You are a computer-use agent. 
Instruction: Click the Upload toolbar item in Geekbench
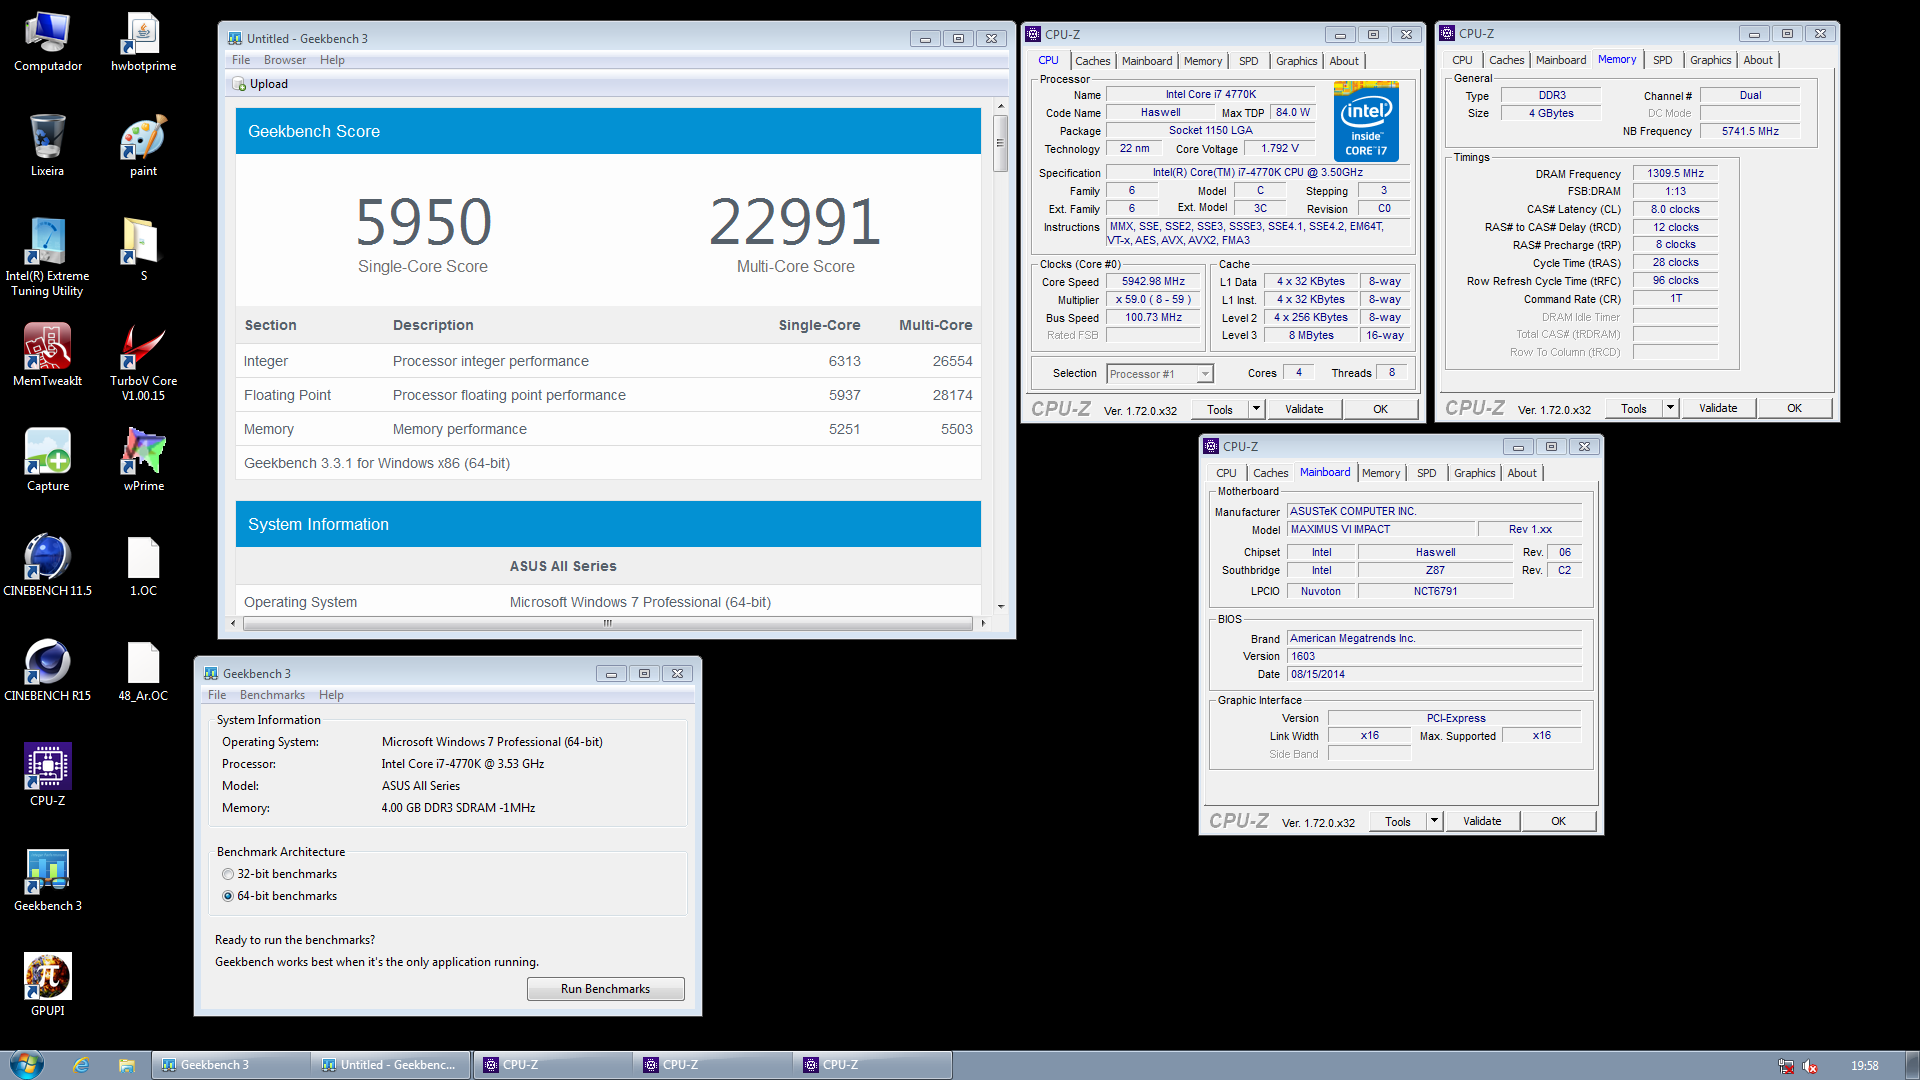260,84
